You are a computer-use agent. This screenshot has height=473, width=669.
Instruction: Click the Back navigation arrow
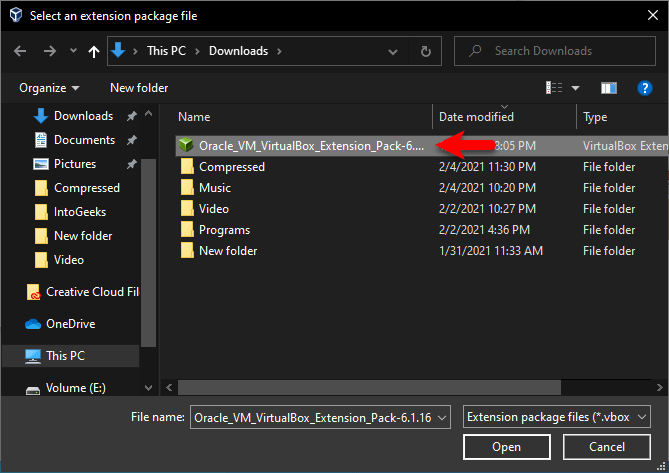(x=20, y=51)
